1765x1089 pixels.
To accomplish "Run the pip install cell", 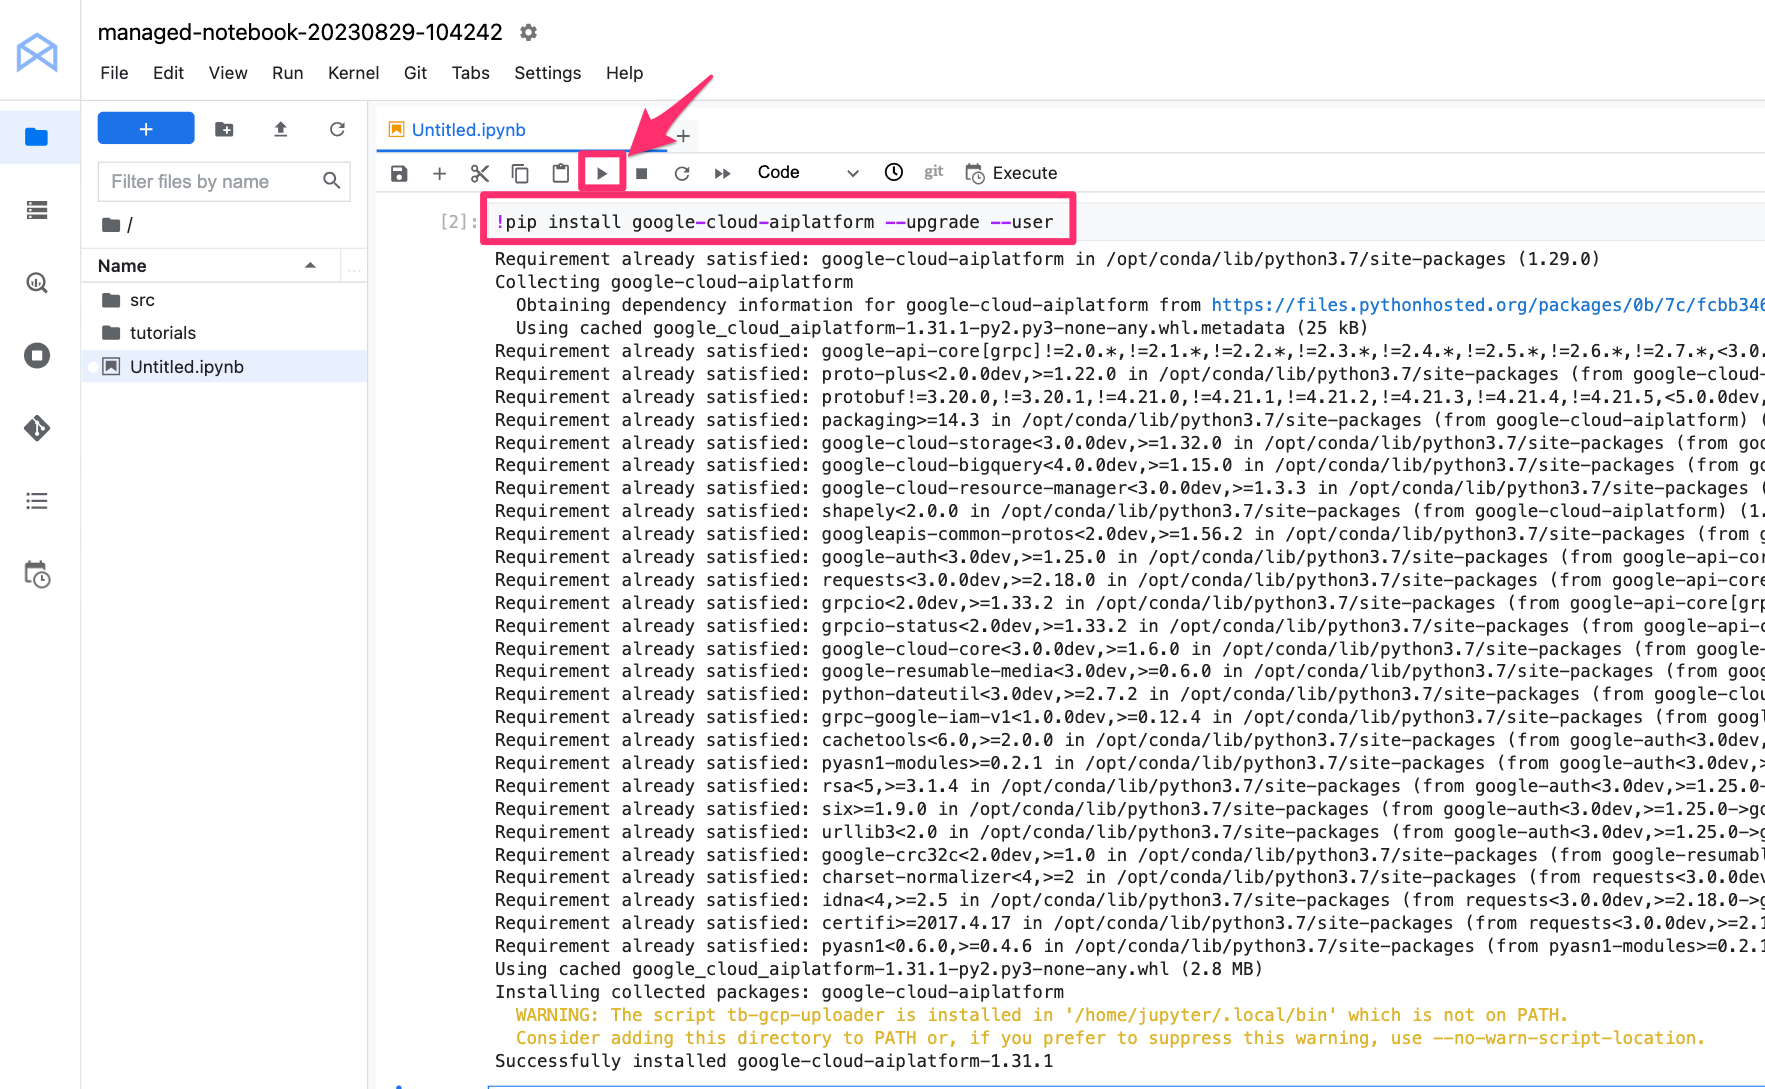I will tap(602, 172).
